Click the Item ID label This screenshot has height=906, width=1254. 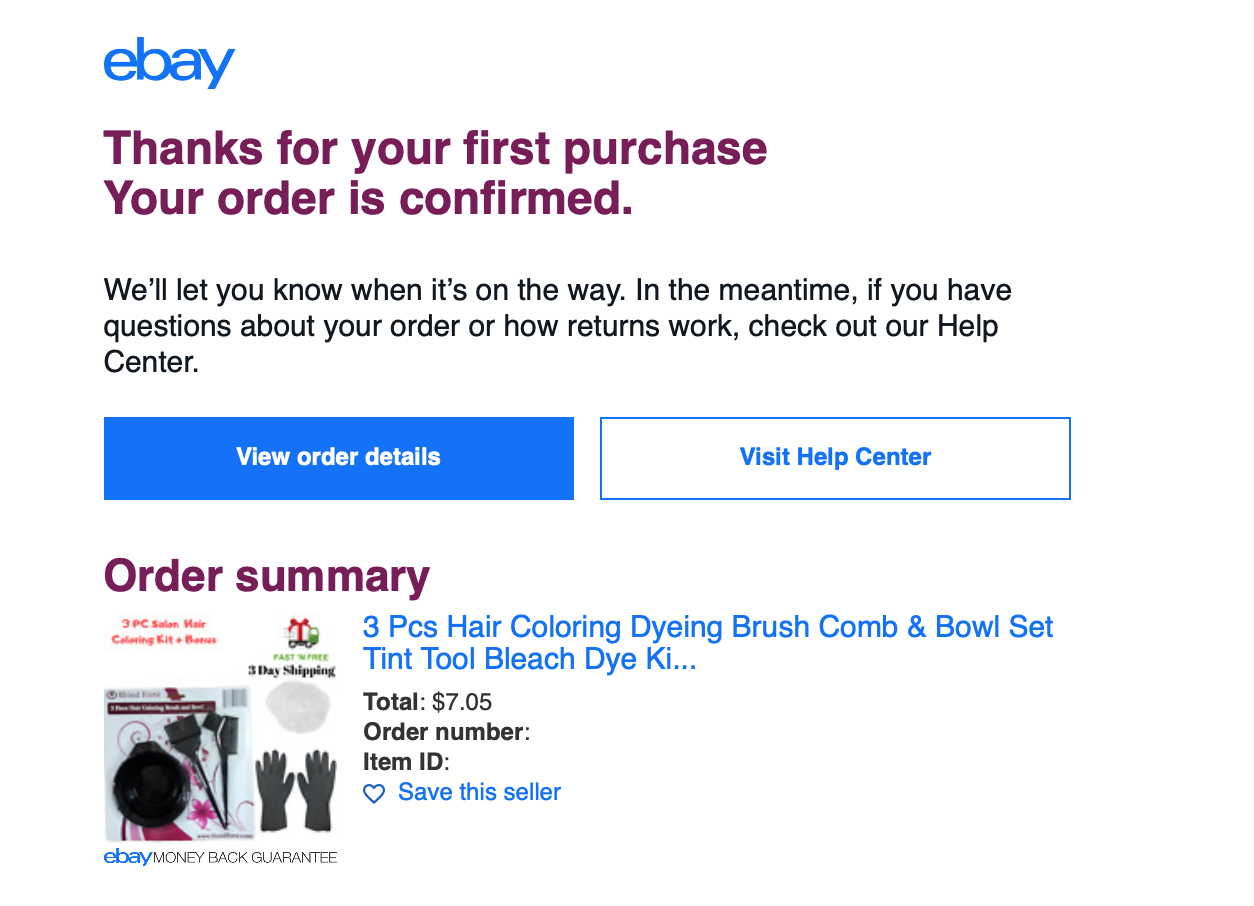[x=404, y=762]
